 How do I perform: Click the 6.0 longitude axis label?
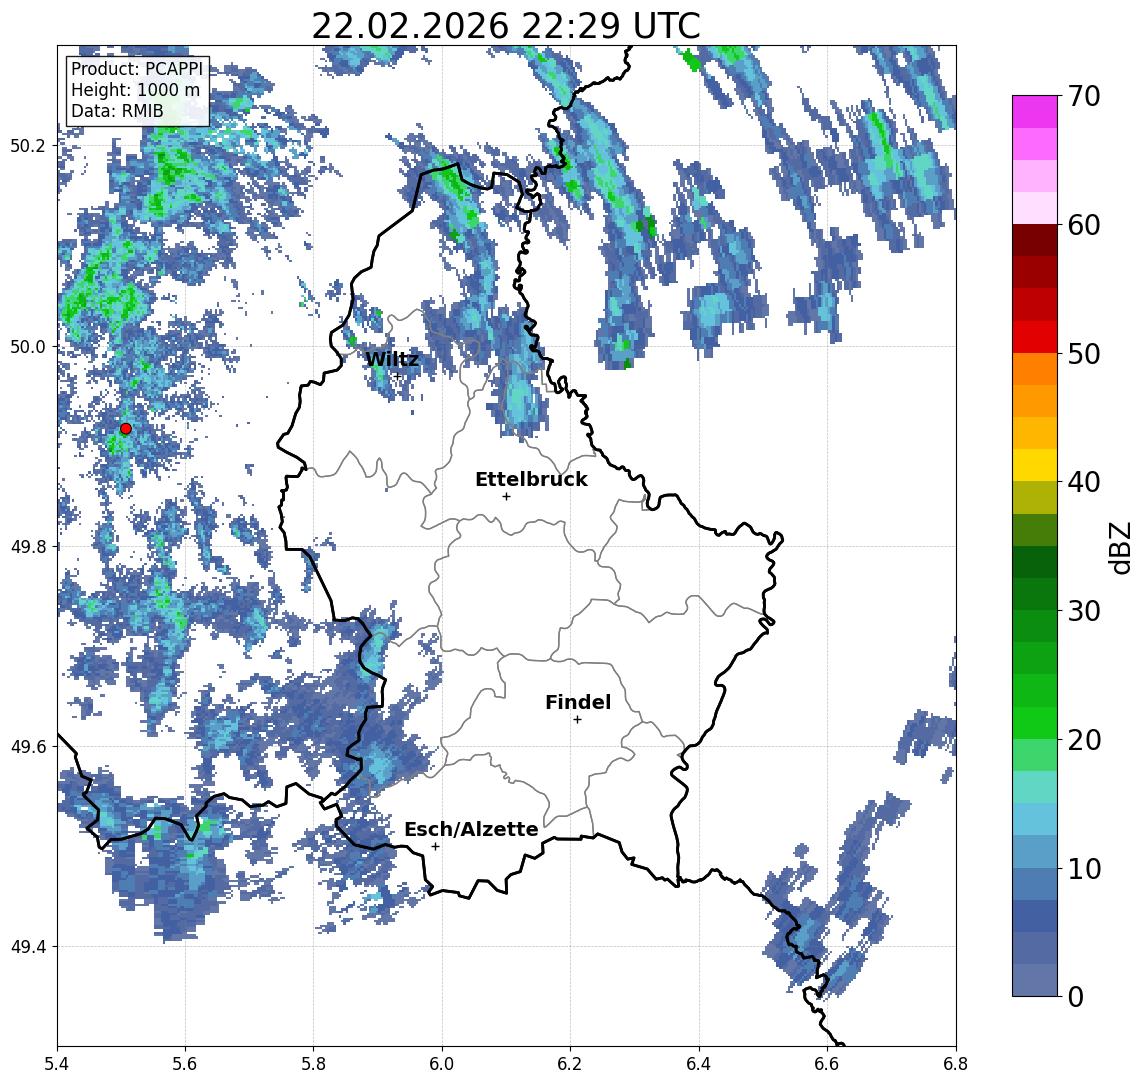(x=442, y=1064)
